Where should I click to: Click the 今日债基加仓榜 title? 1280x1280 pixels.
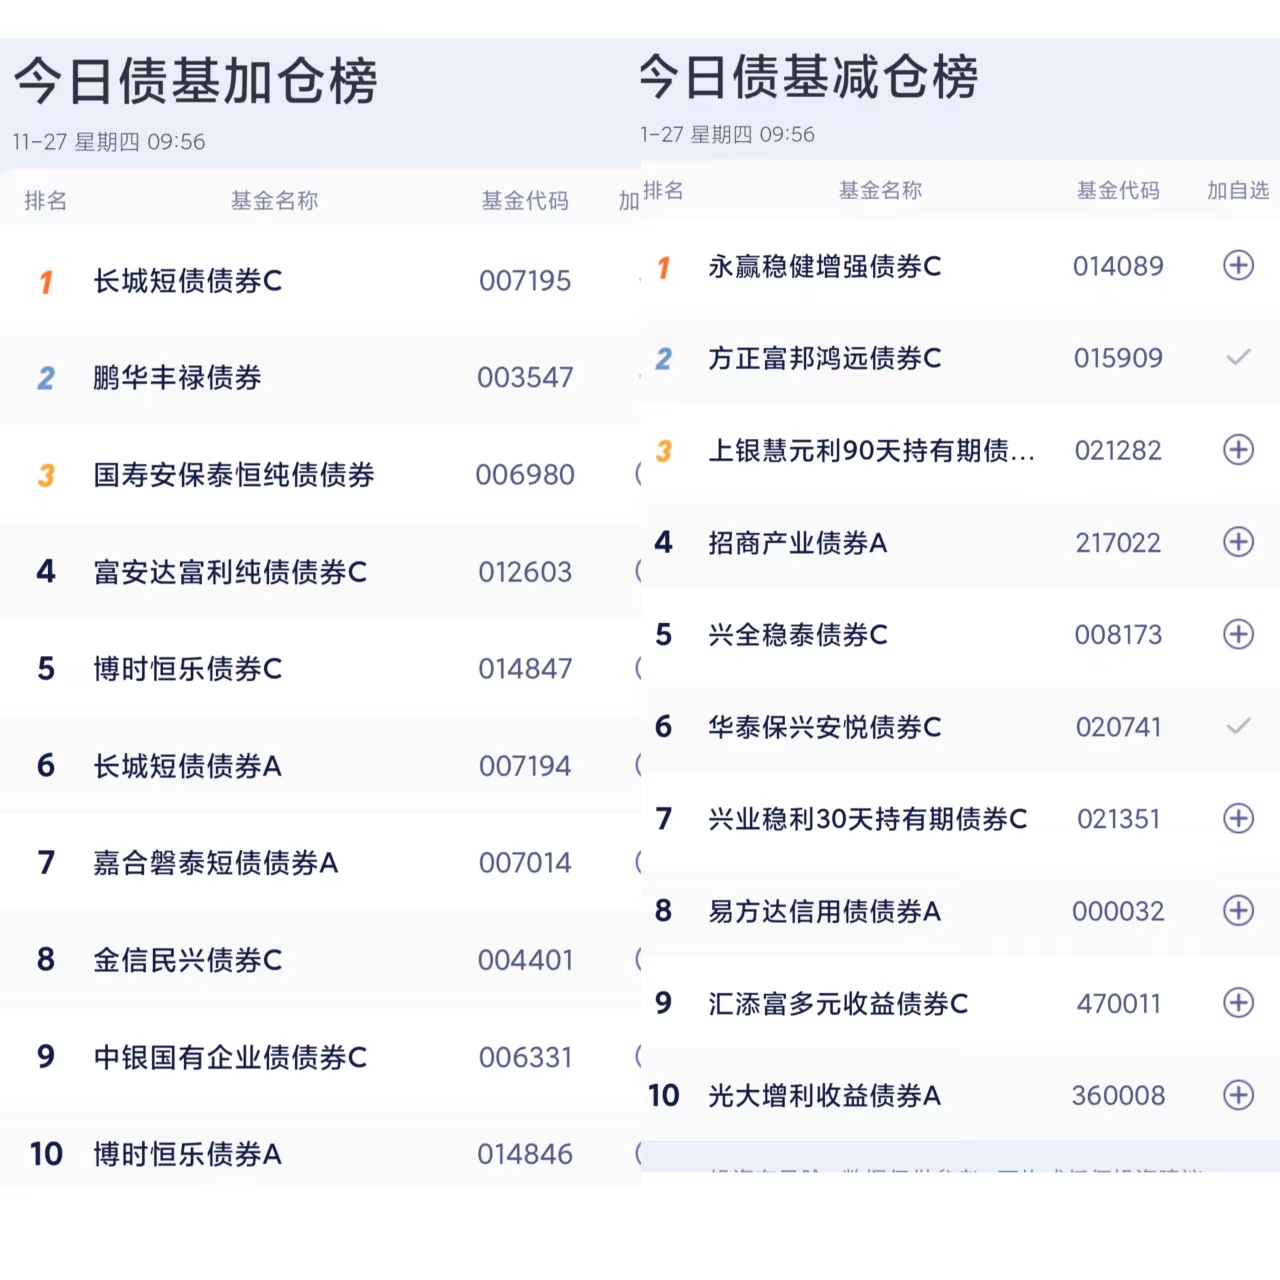pyautogui.click(x=196, y=81)
